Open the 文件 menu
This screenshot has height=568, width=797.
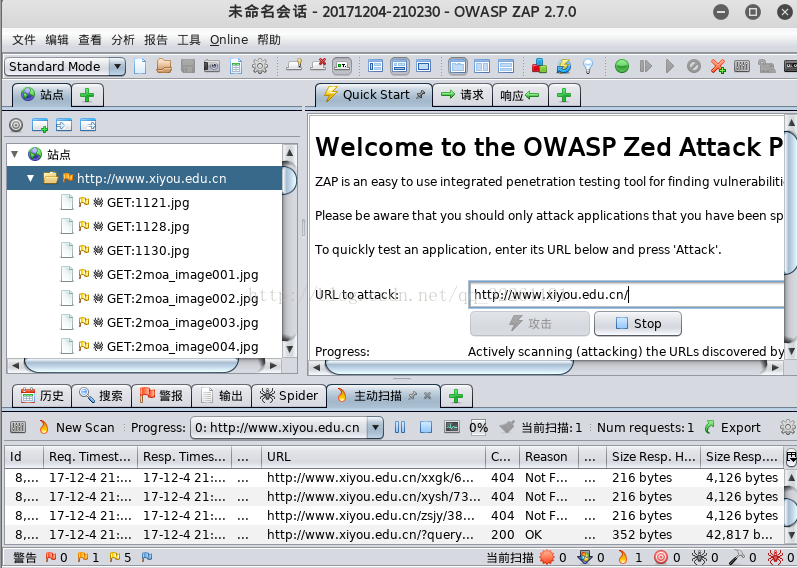23,40
